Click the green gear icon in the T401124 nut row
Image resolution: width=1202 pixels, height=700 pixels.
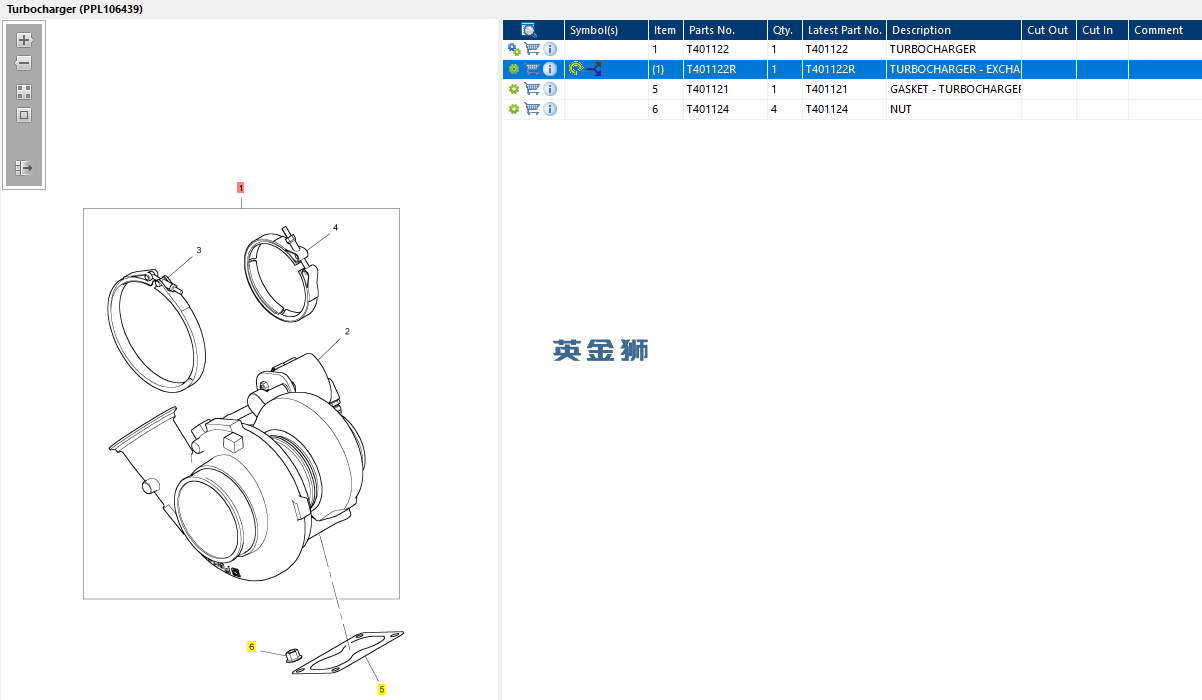point(514,109)
